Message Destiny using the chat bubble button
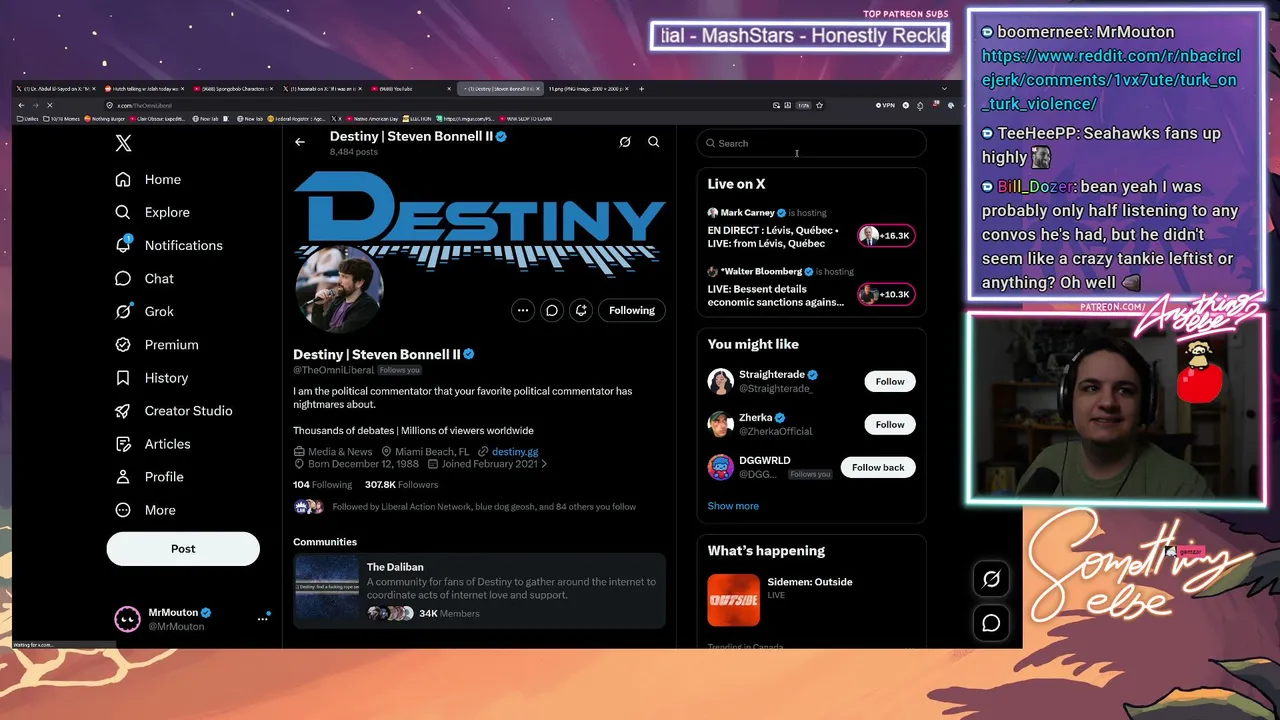Viewport: 1280px width, 720px height. pyautogui.click(x=552, y=310)
